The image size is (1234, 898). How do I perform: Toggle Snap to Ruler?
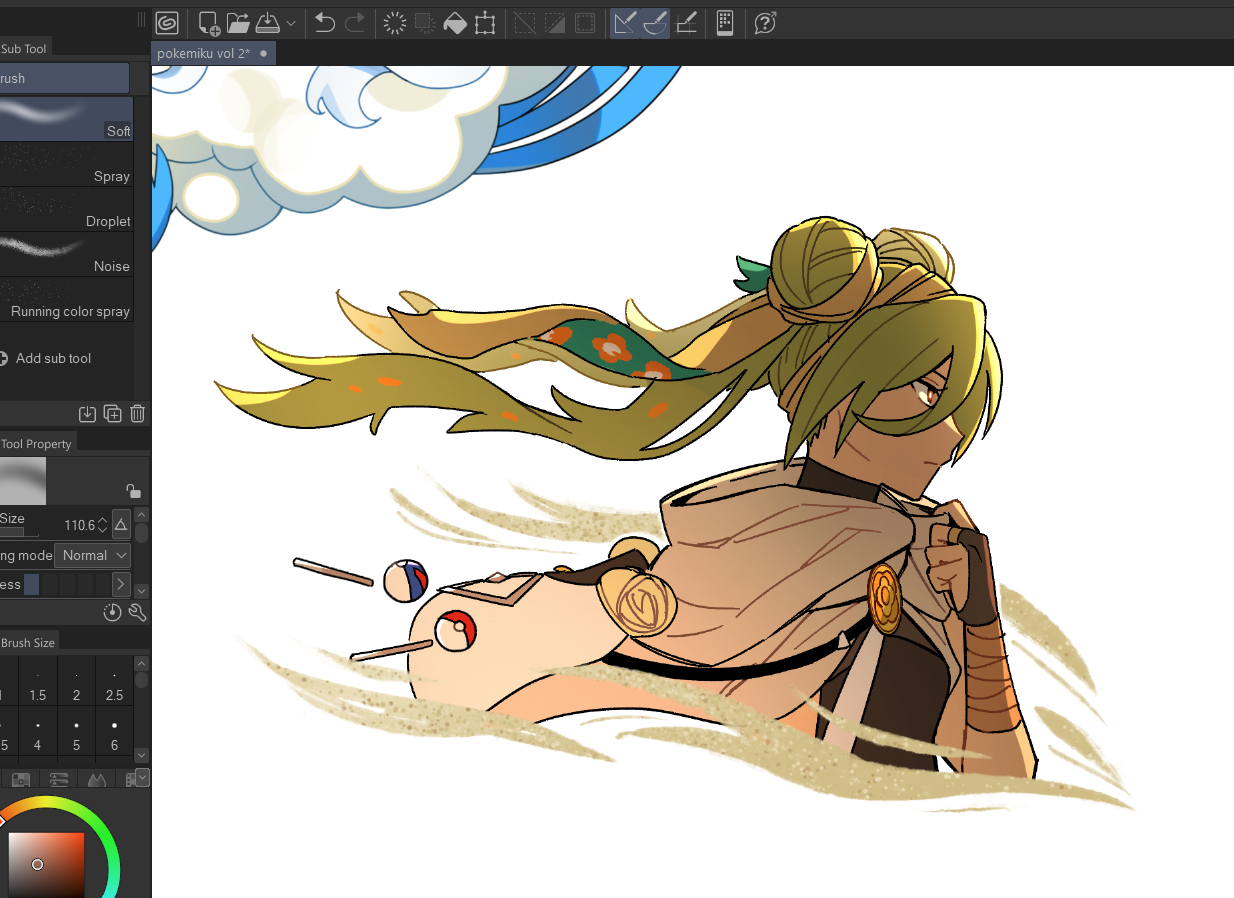tap(625, 23)
